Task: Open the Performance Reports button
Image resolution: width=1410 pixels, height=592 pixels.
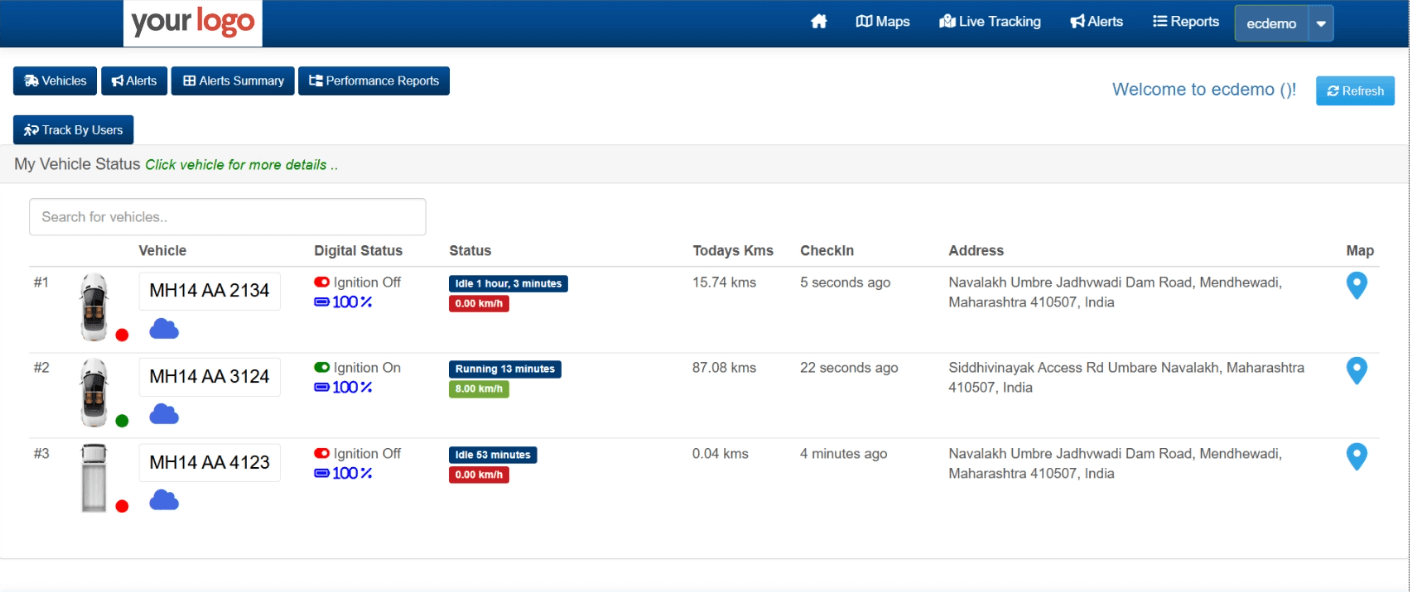Action: 374,81
